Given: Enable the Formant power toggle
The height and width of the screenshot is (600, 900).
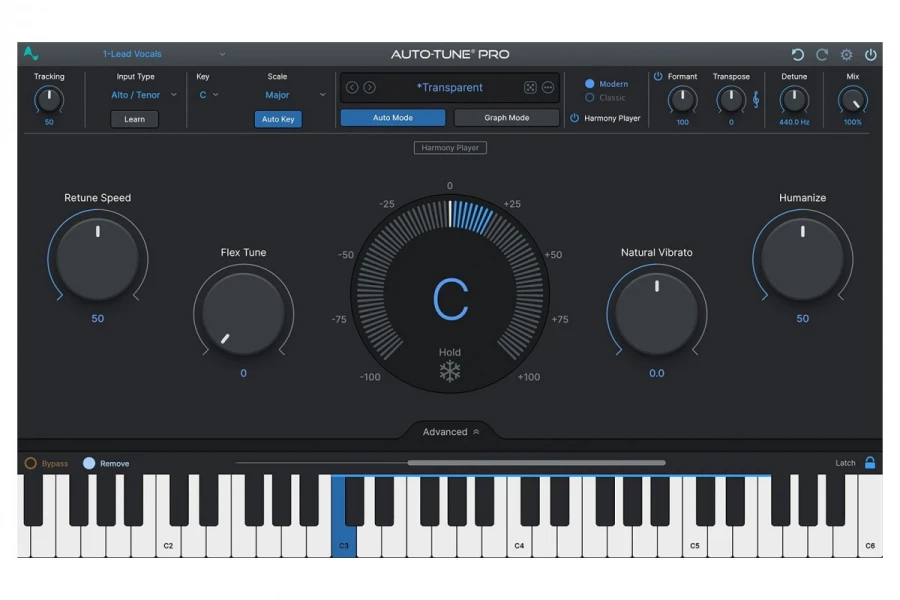Looking at the screenshot, I should (x=658, y=76).
